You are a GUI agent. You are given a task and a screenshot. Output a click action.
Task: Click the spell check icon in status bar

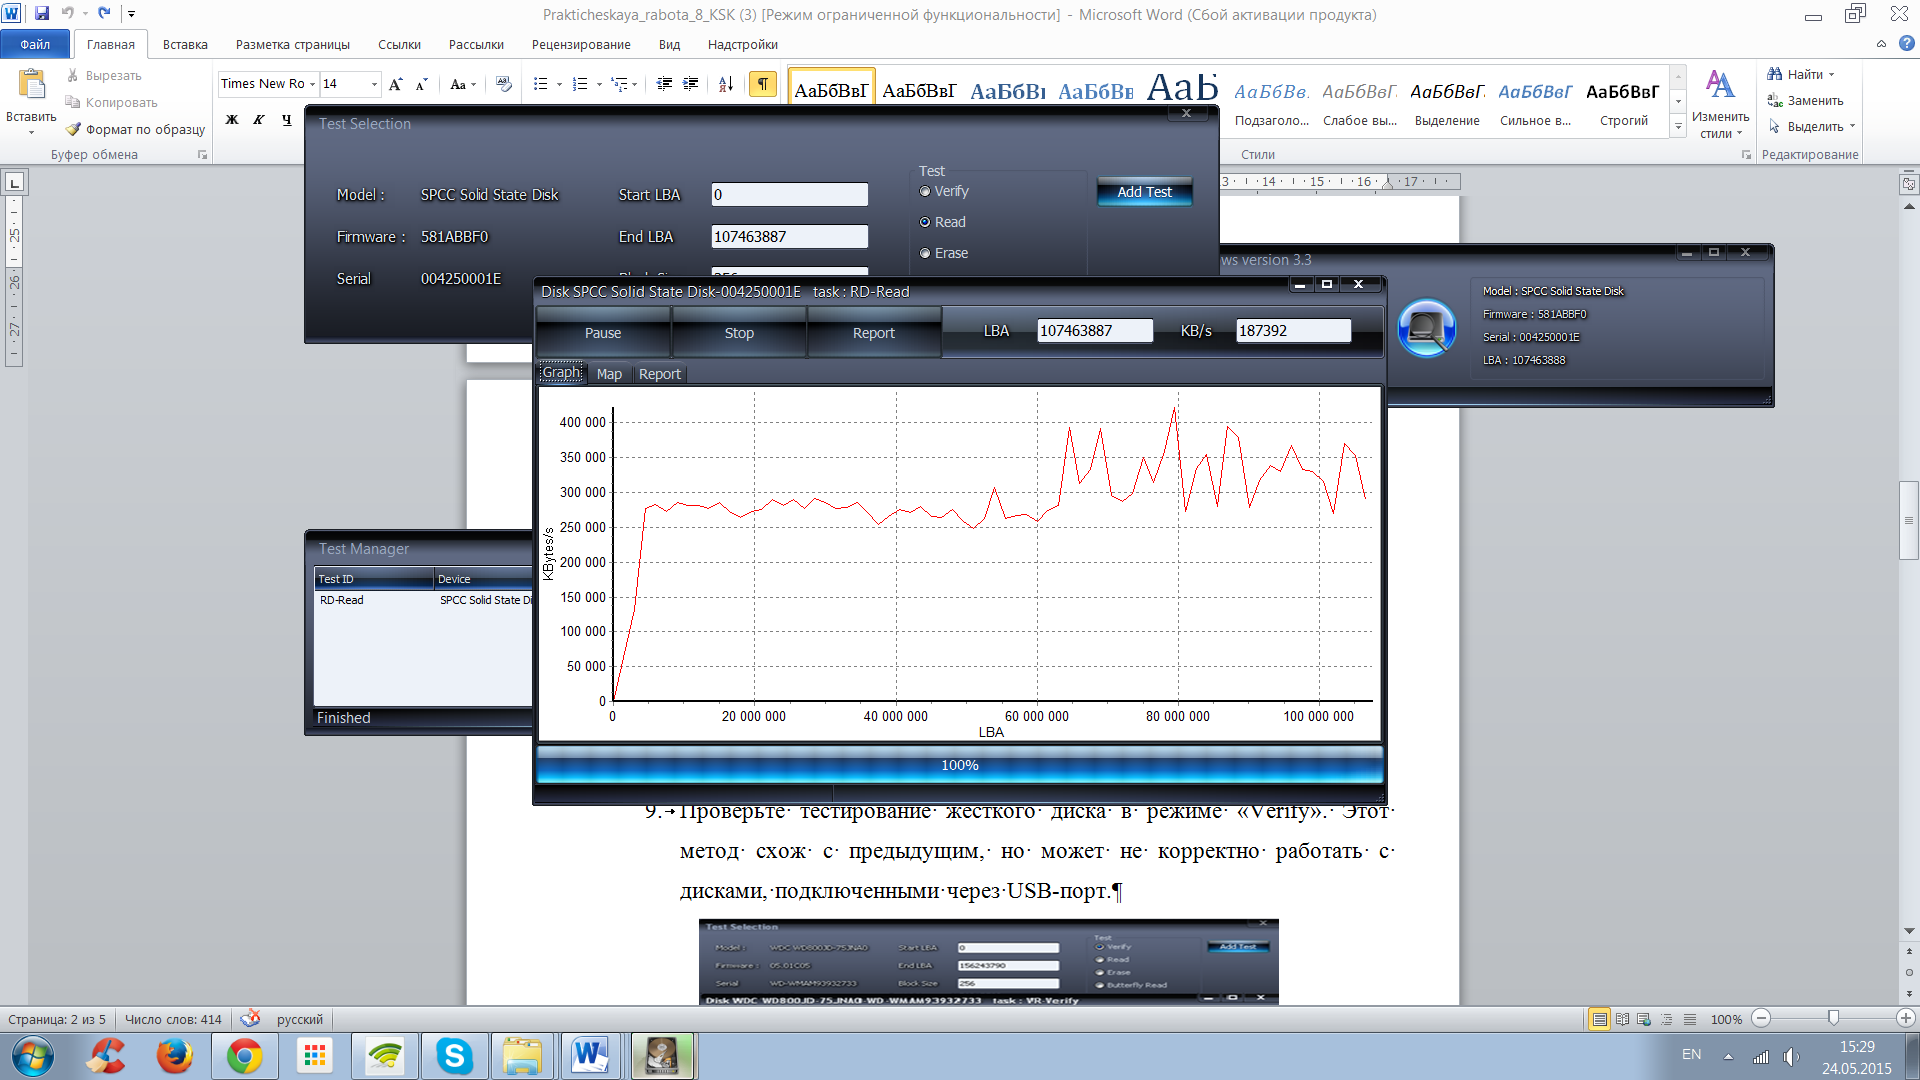coord(250,1018)
